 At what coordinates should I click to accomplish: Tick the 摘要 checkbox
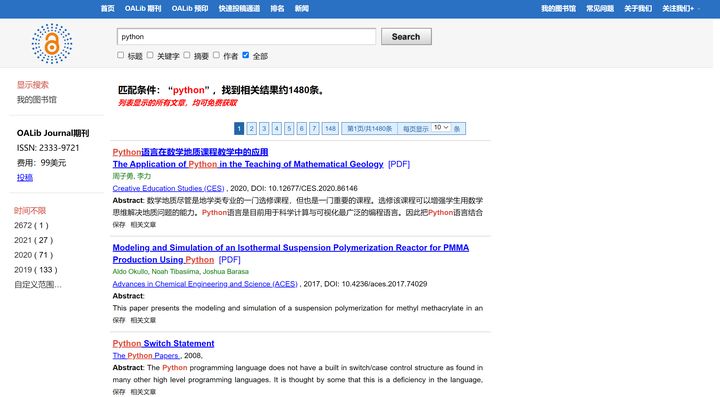coord(186,55)
